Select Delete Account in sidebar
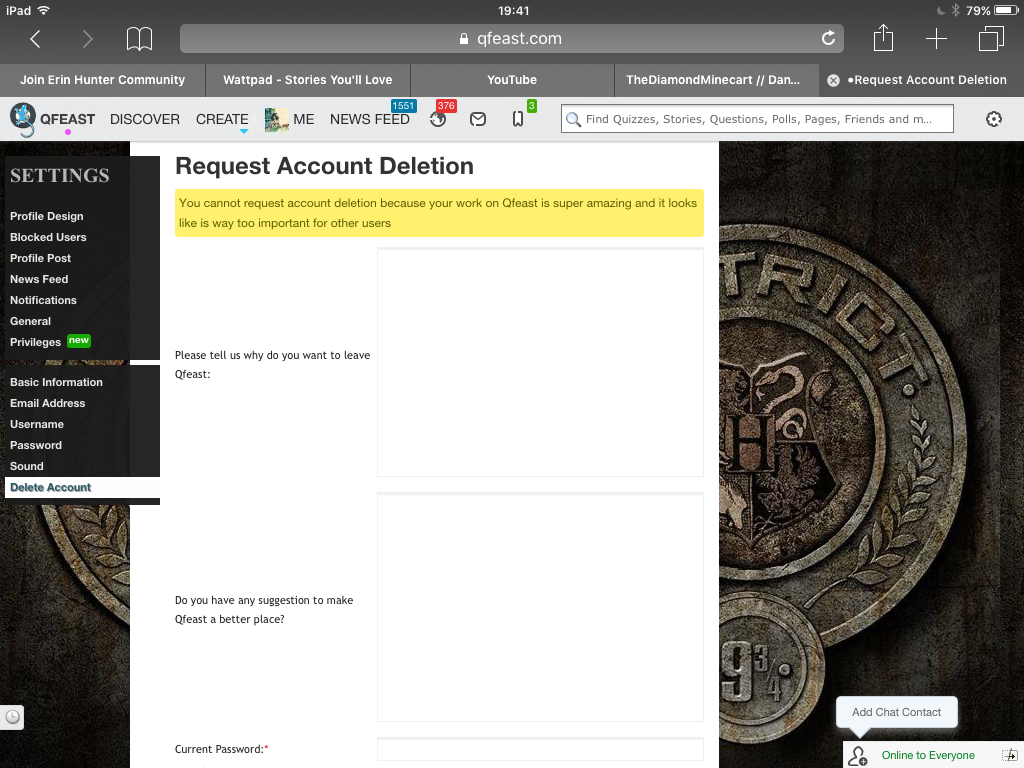This screenshot has width=1024, height=768. 82,487
